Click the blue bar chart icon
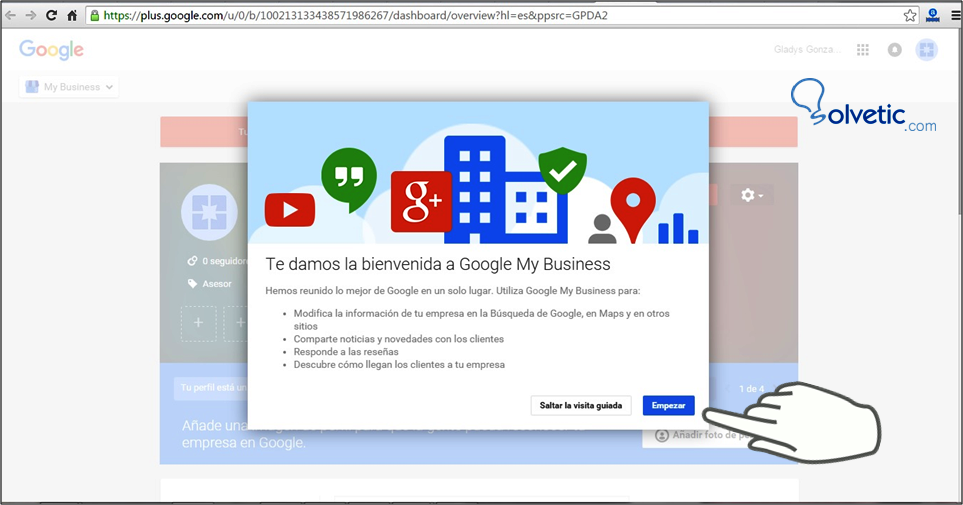 click(678, 228)
